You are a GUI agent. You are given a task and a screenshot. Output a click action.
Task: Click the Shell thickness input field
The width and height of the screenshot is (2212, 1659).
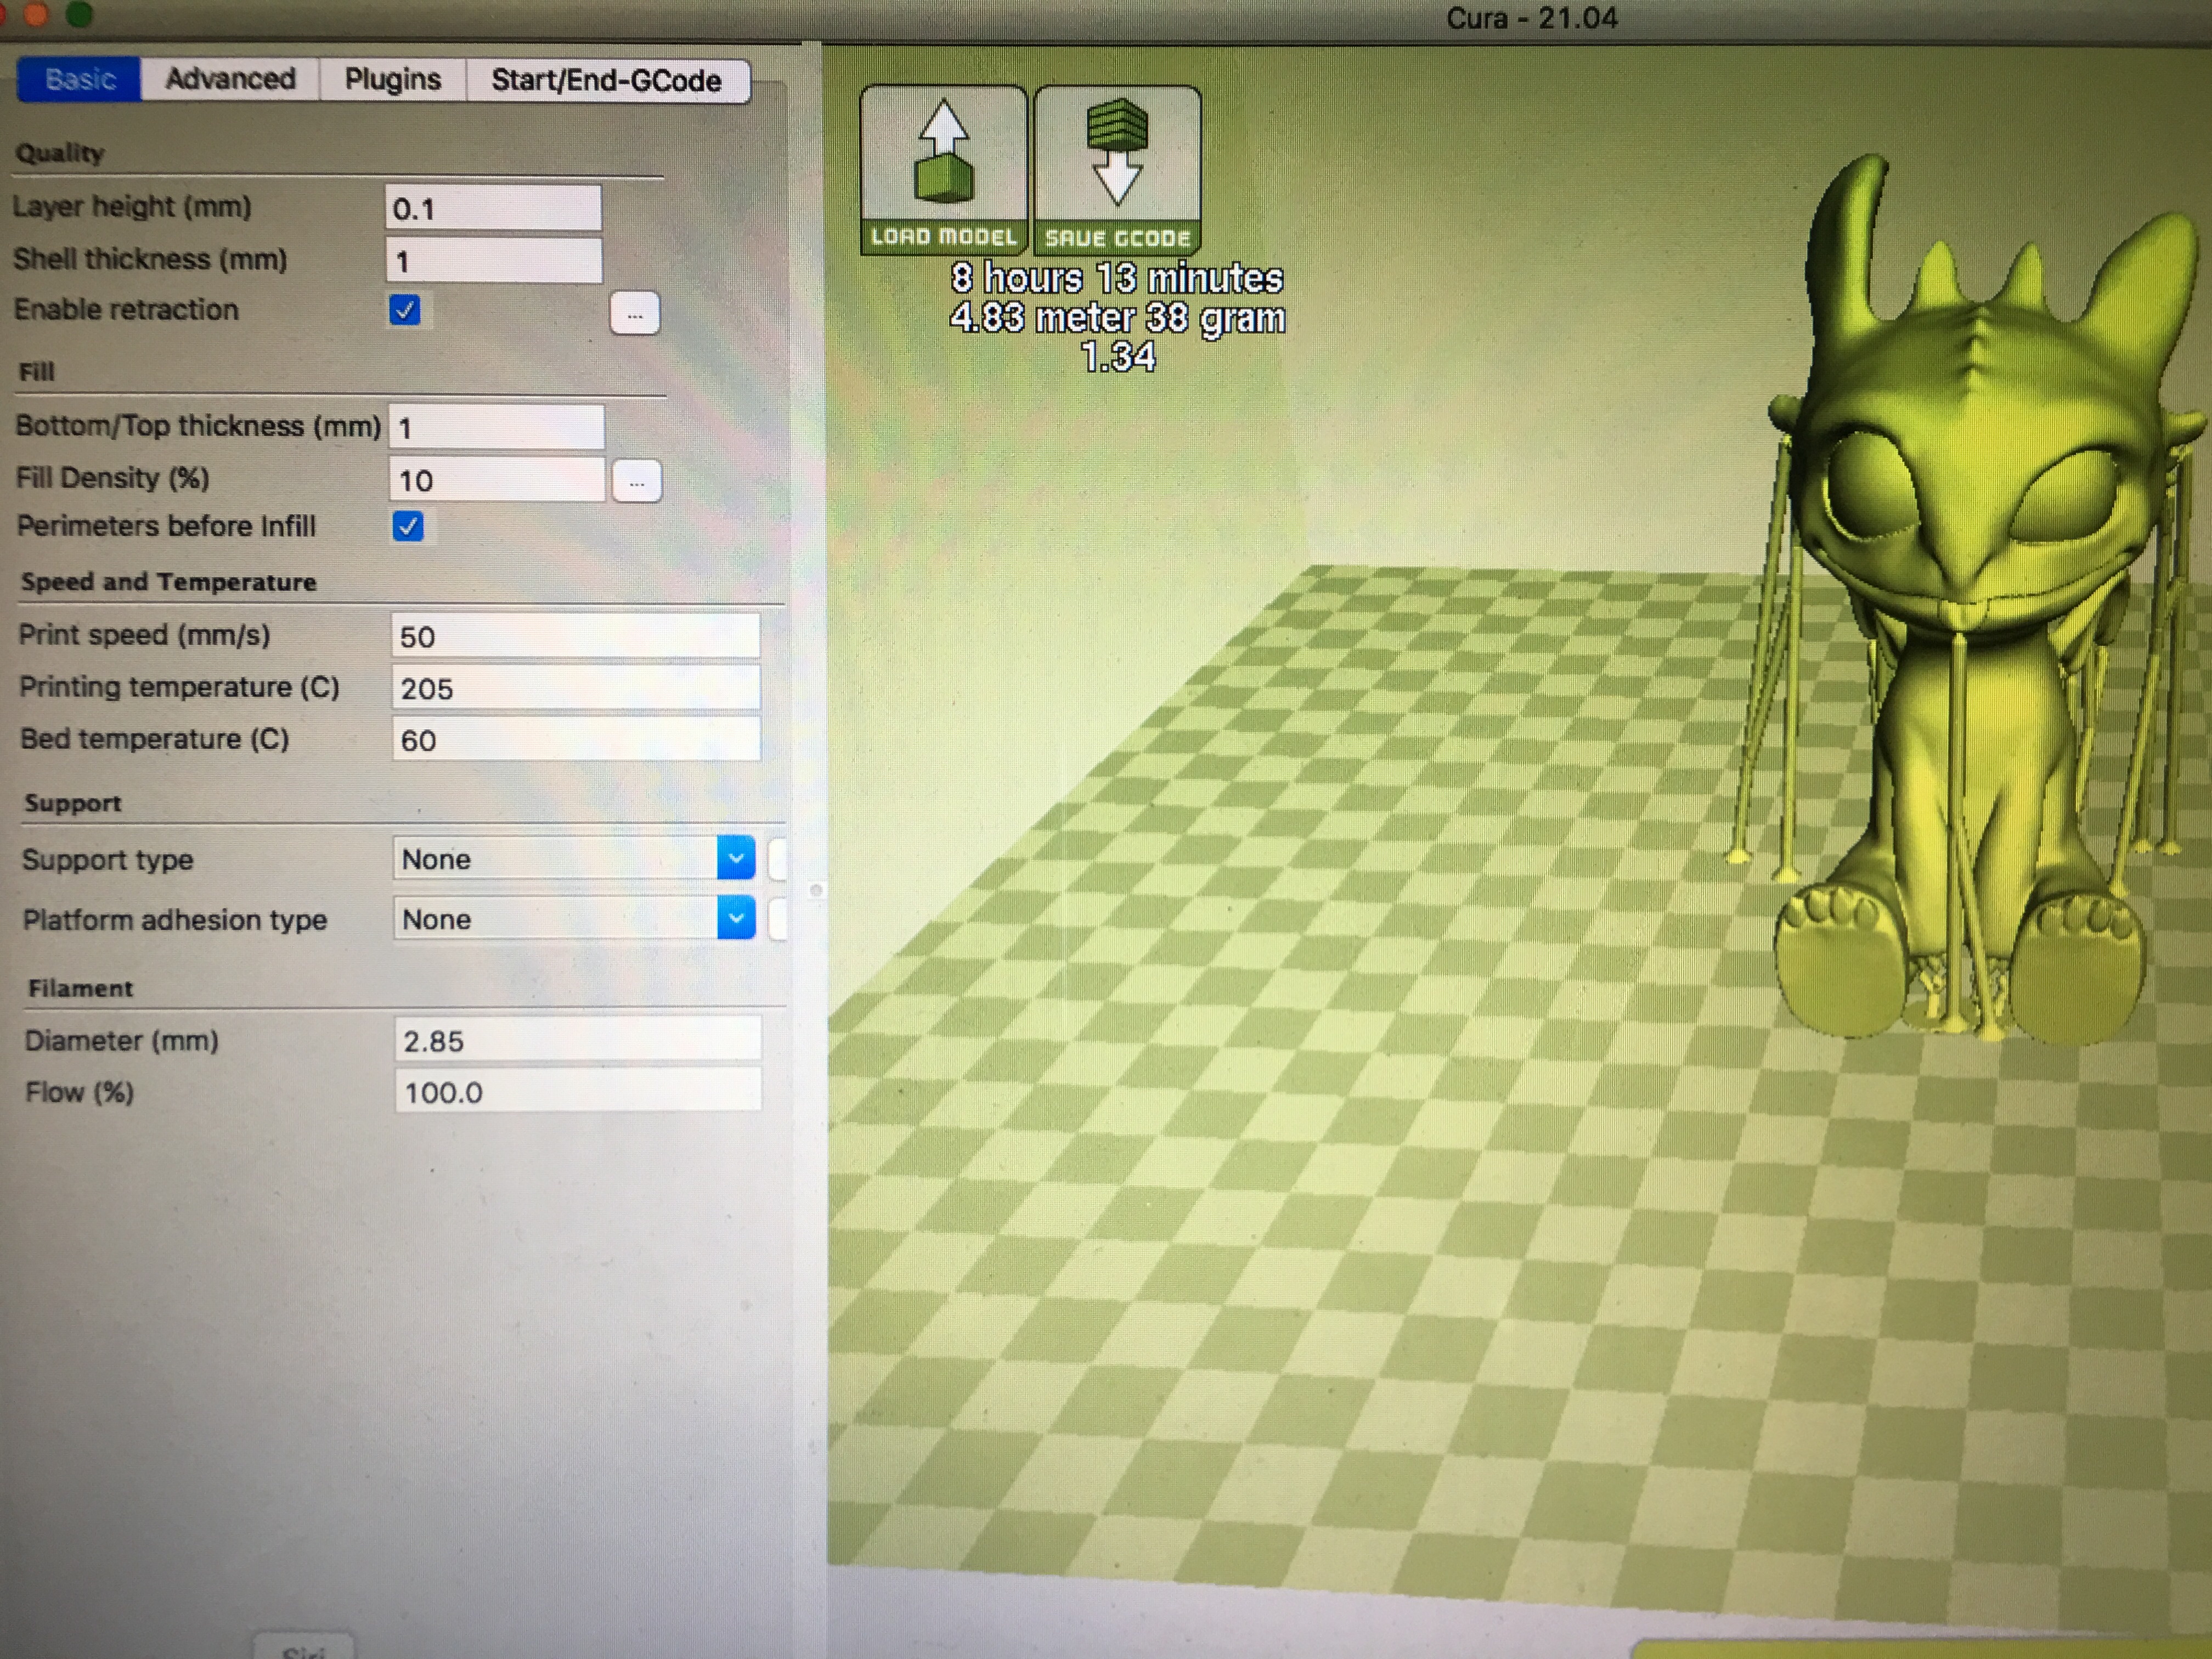tap(493, 261)
